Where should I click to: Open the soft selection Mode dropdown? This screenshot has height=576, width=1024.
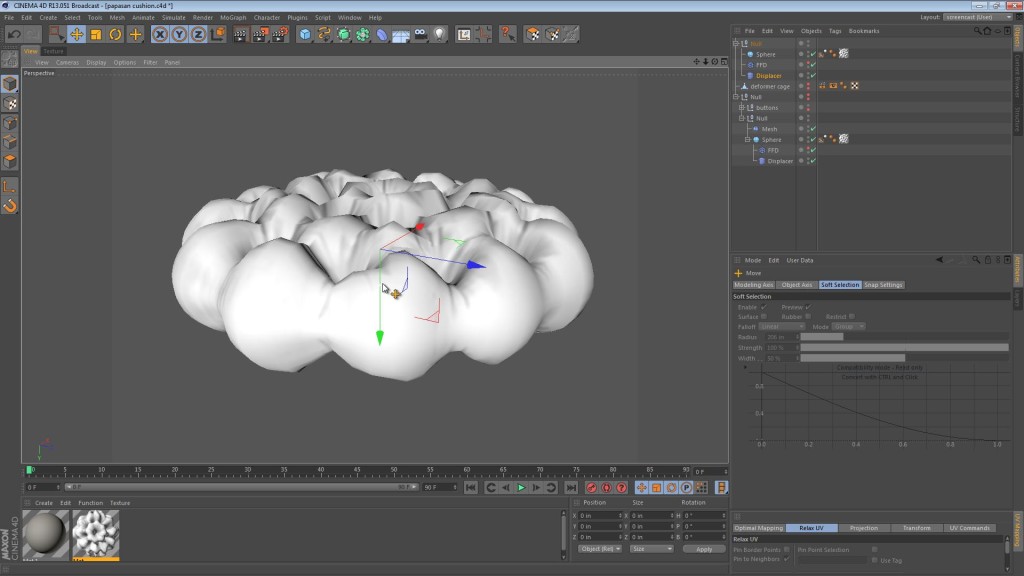[849, 327]
